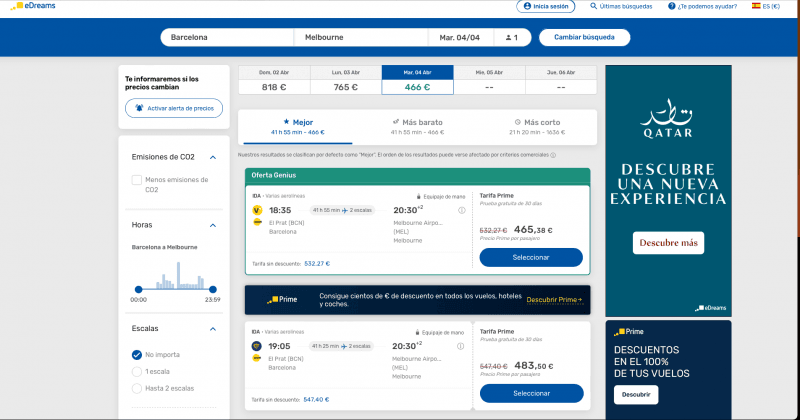Select Dom. 02 Abr date at 818 €
Image resolution: width=800 pixels, height=420 pixels.
[x=274, y=80]
